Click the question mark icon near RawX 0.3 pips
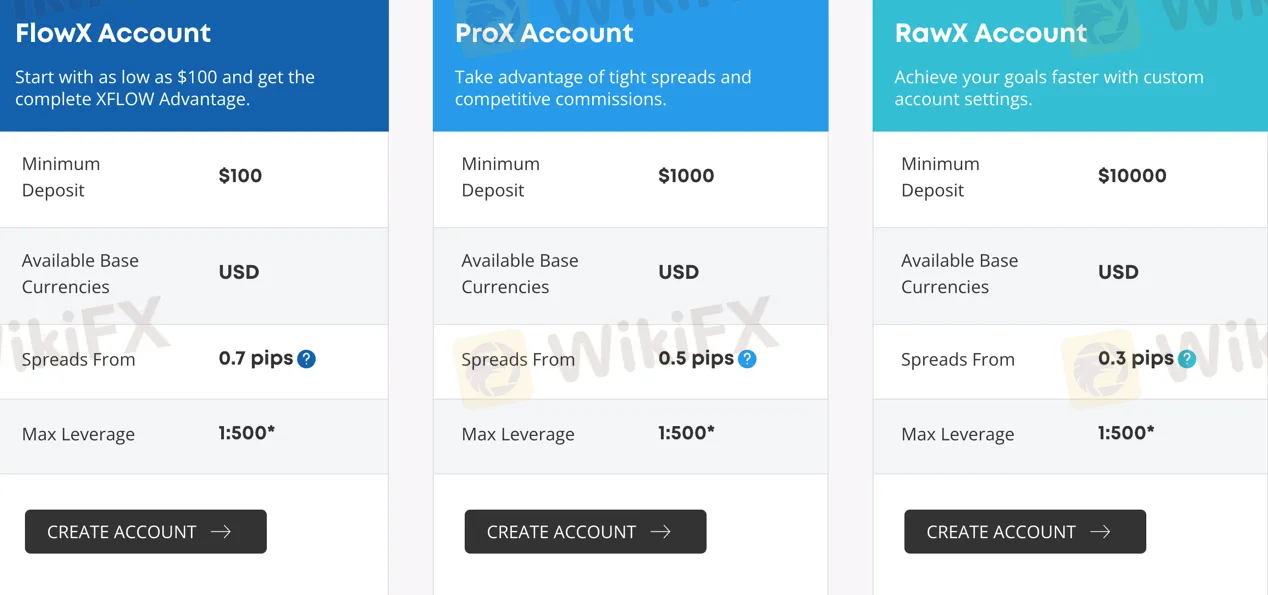 coord(1185,357)
